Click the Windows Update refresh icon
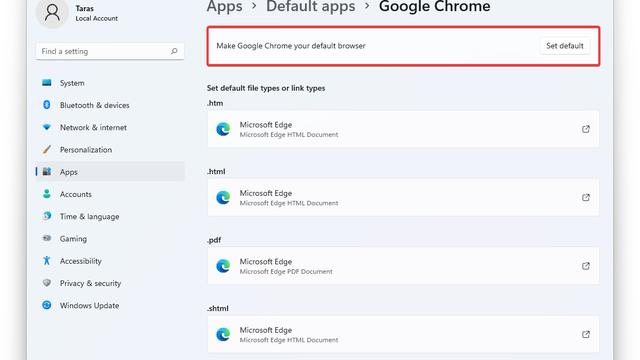The image size is (640, 360). click(47, 305)
